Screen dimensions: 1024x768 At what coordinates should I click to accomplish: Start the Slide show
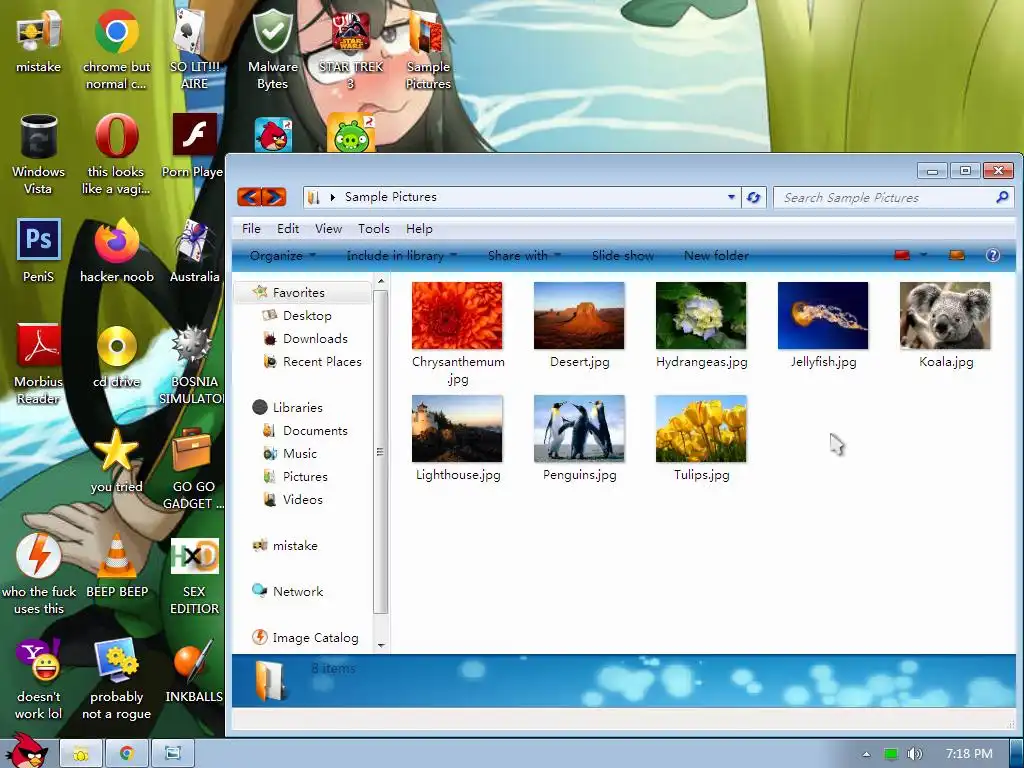point(622,255)
